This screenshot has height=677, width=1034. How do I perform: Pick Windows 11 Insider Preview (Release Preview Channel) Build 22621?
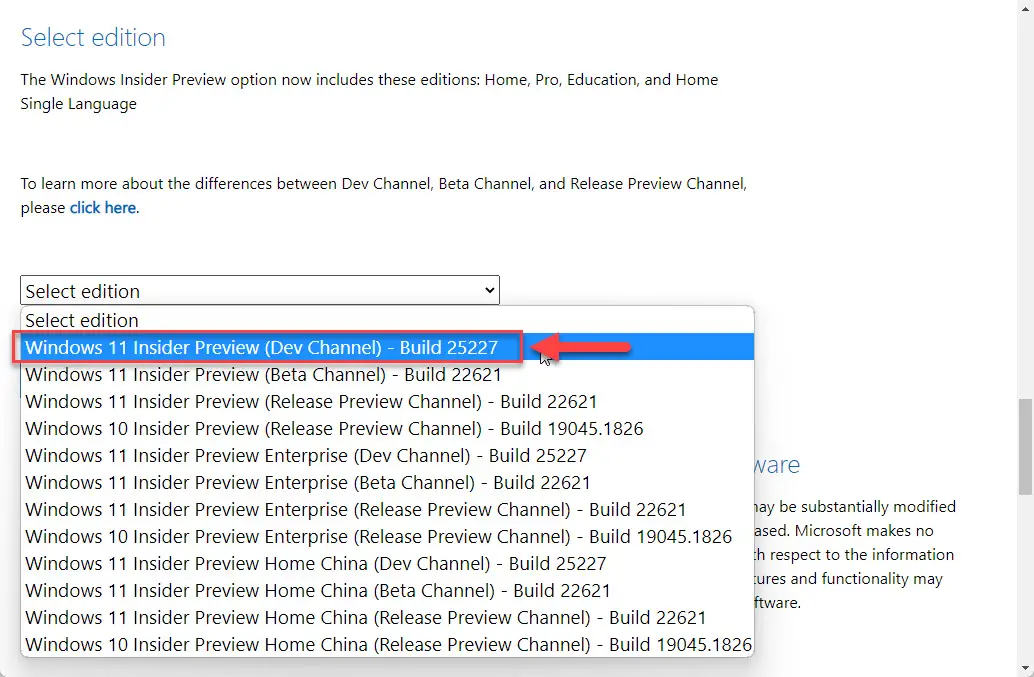(x=387, y=401)
